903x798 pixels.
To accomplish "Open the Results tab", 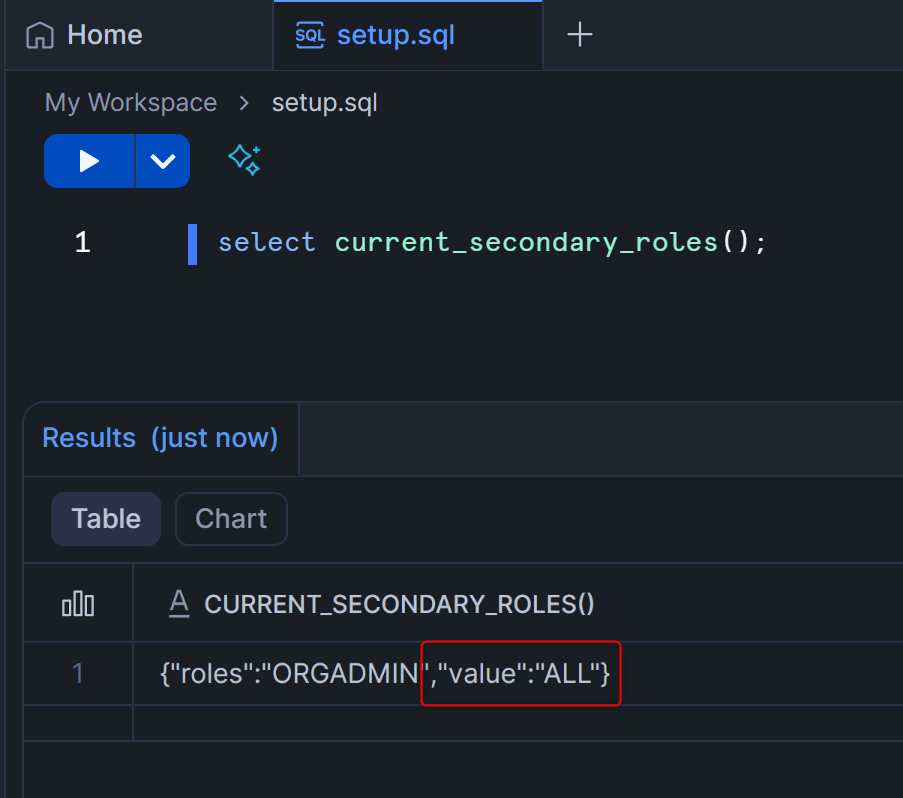I will tap(160, 438).
